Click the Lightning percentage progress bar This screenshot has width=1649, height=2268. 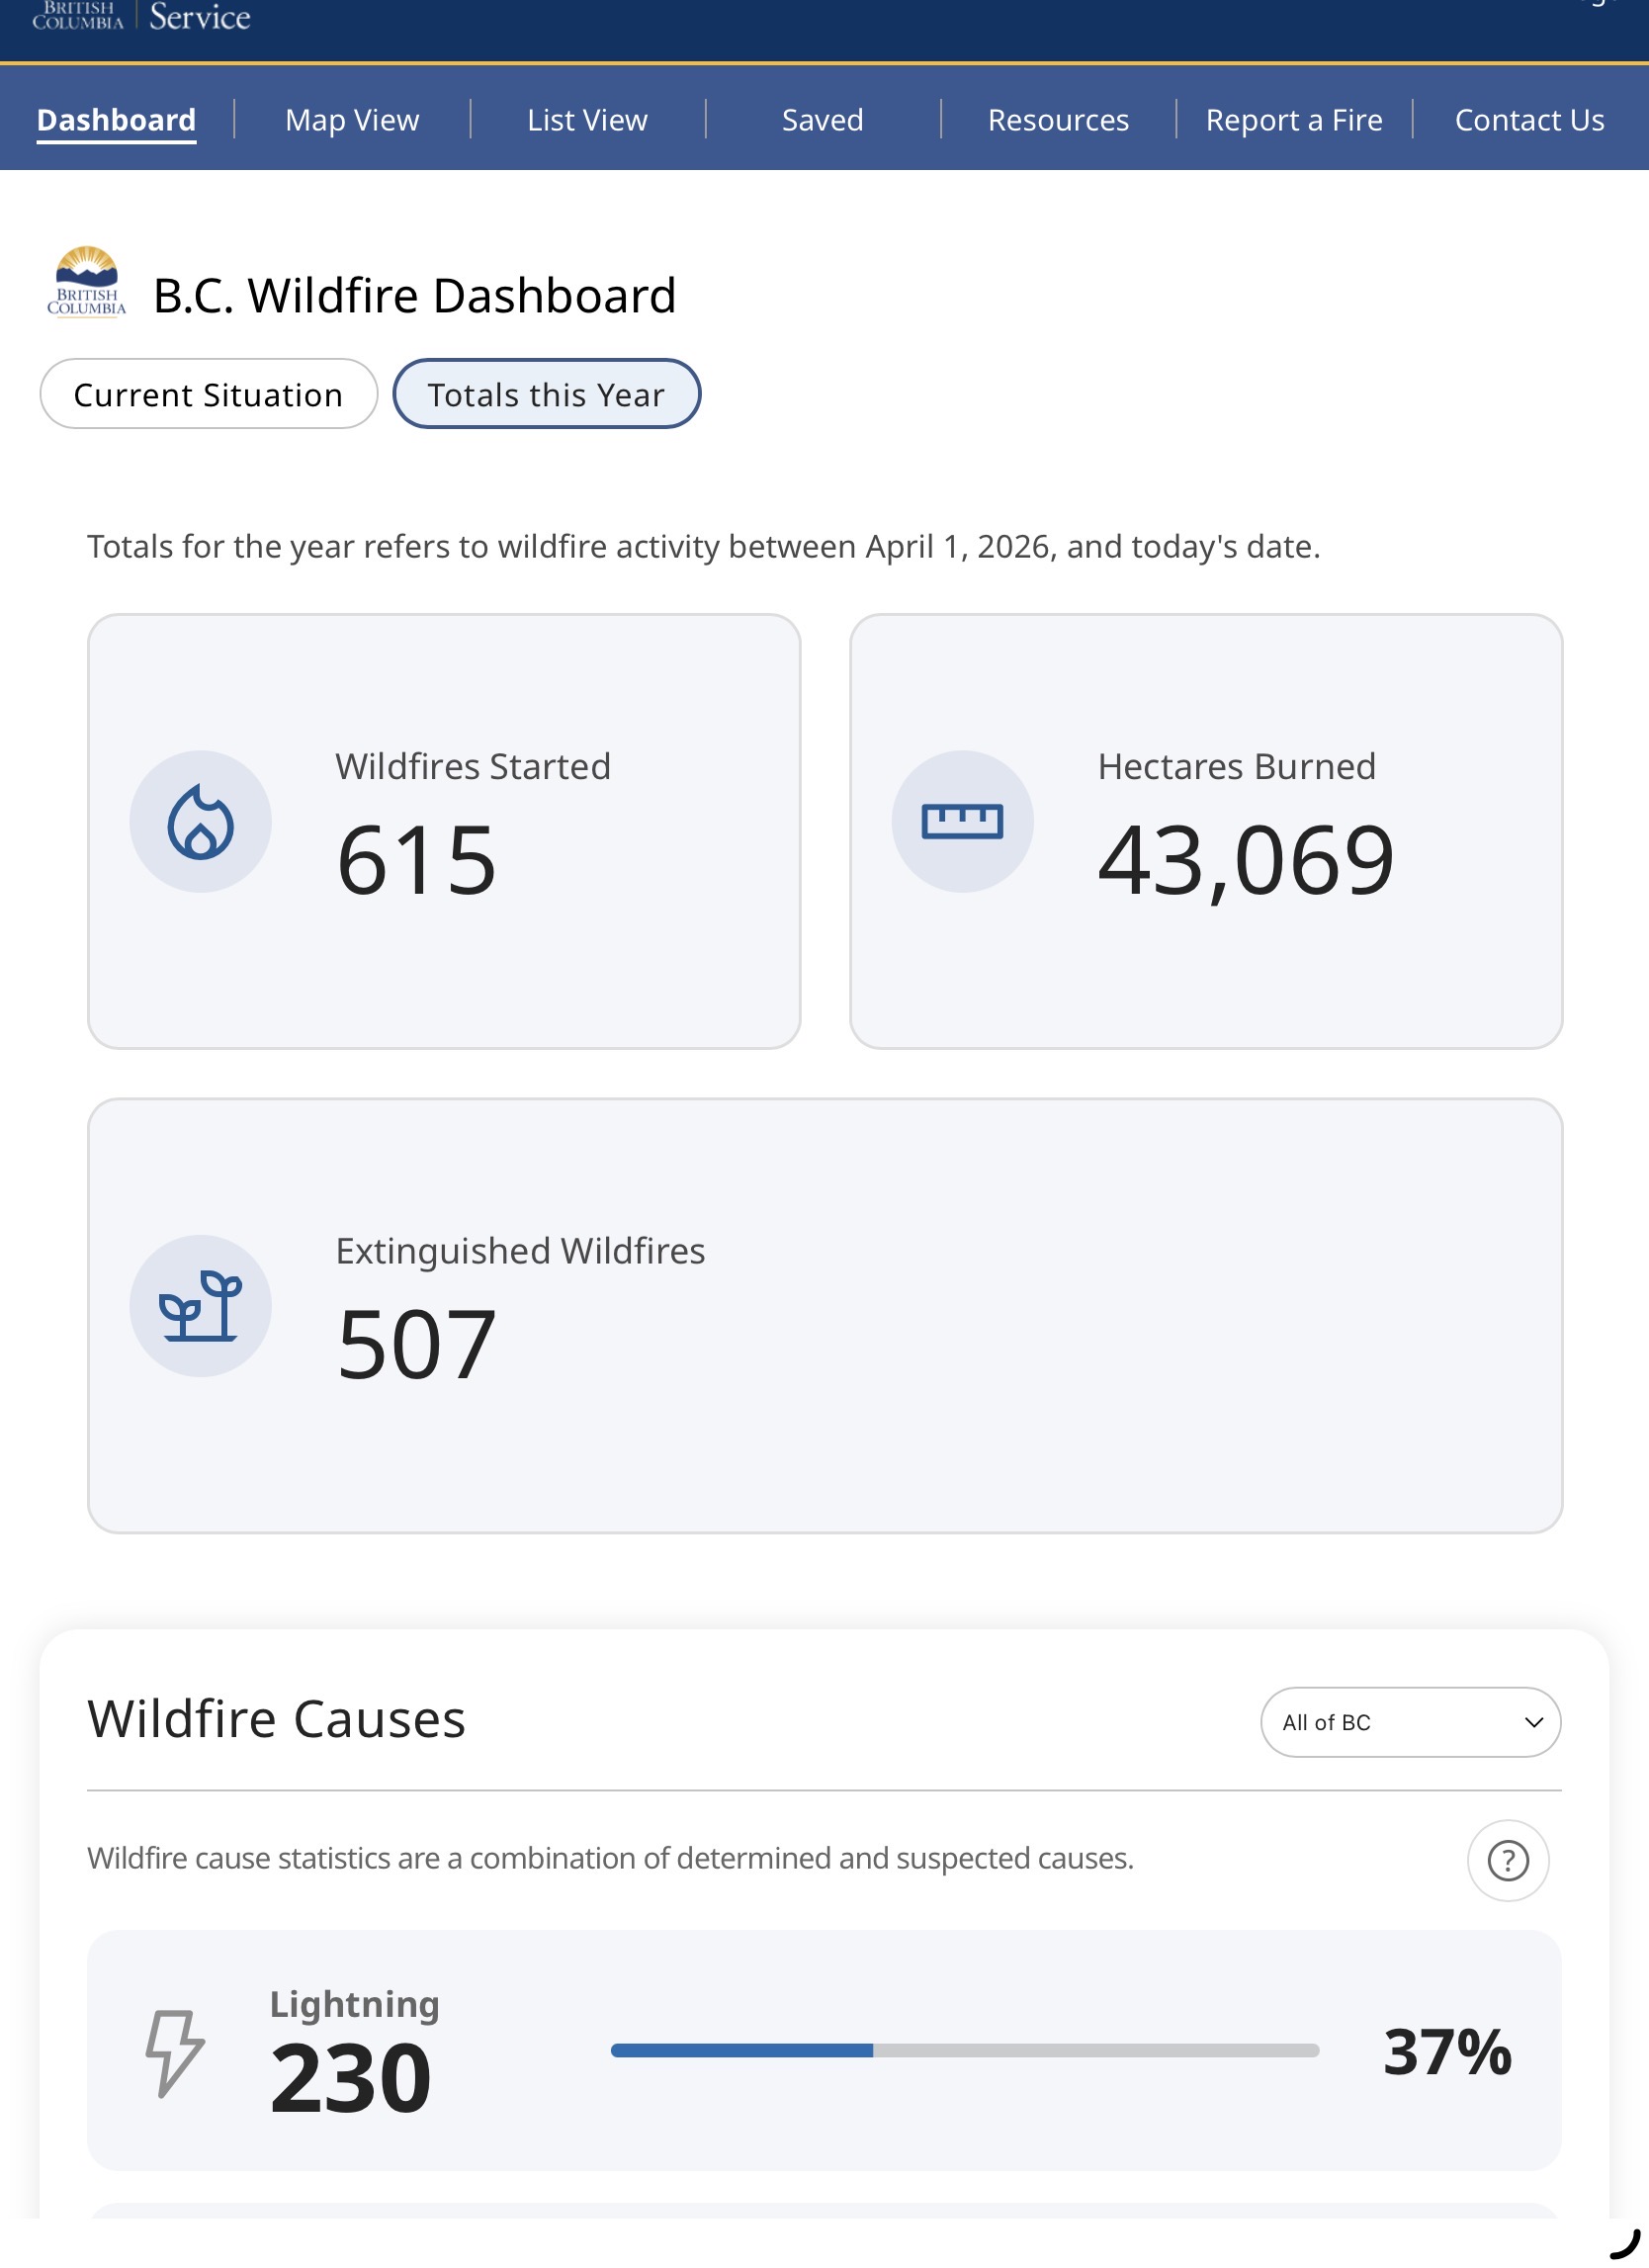point(965,2050)
